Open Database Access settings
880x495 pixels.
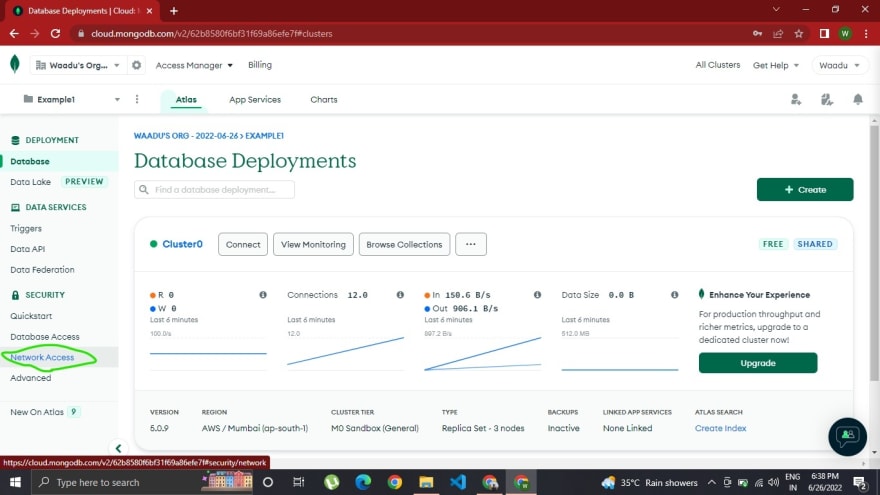(45, 337)
